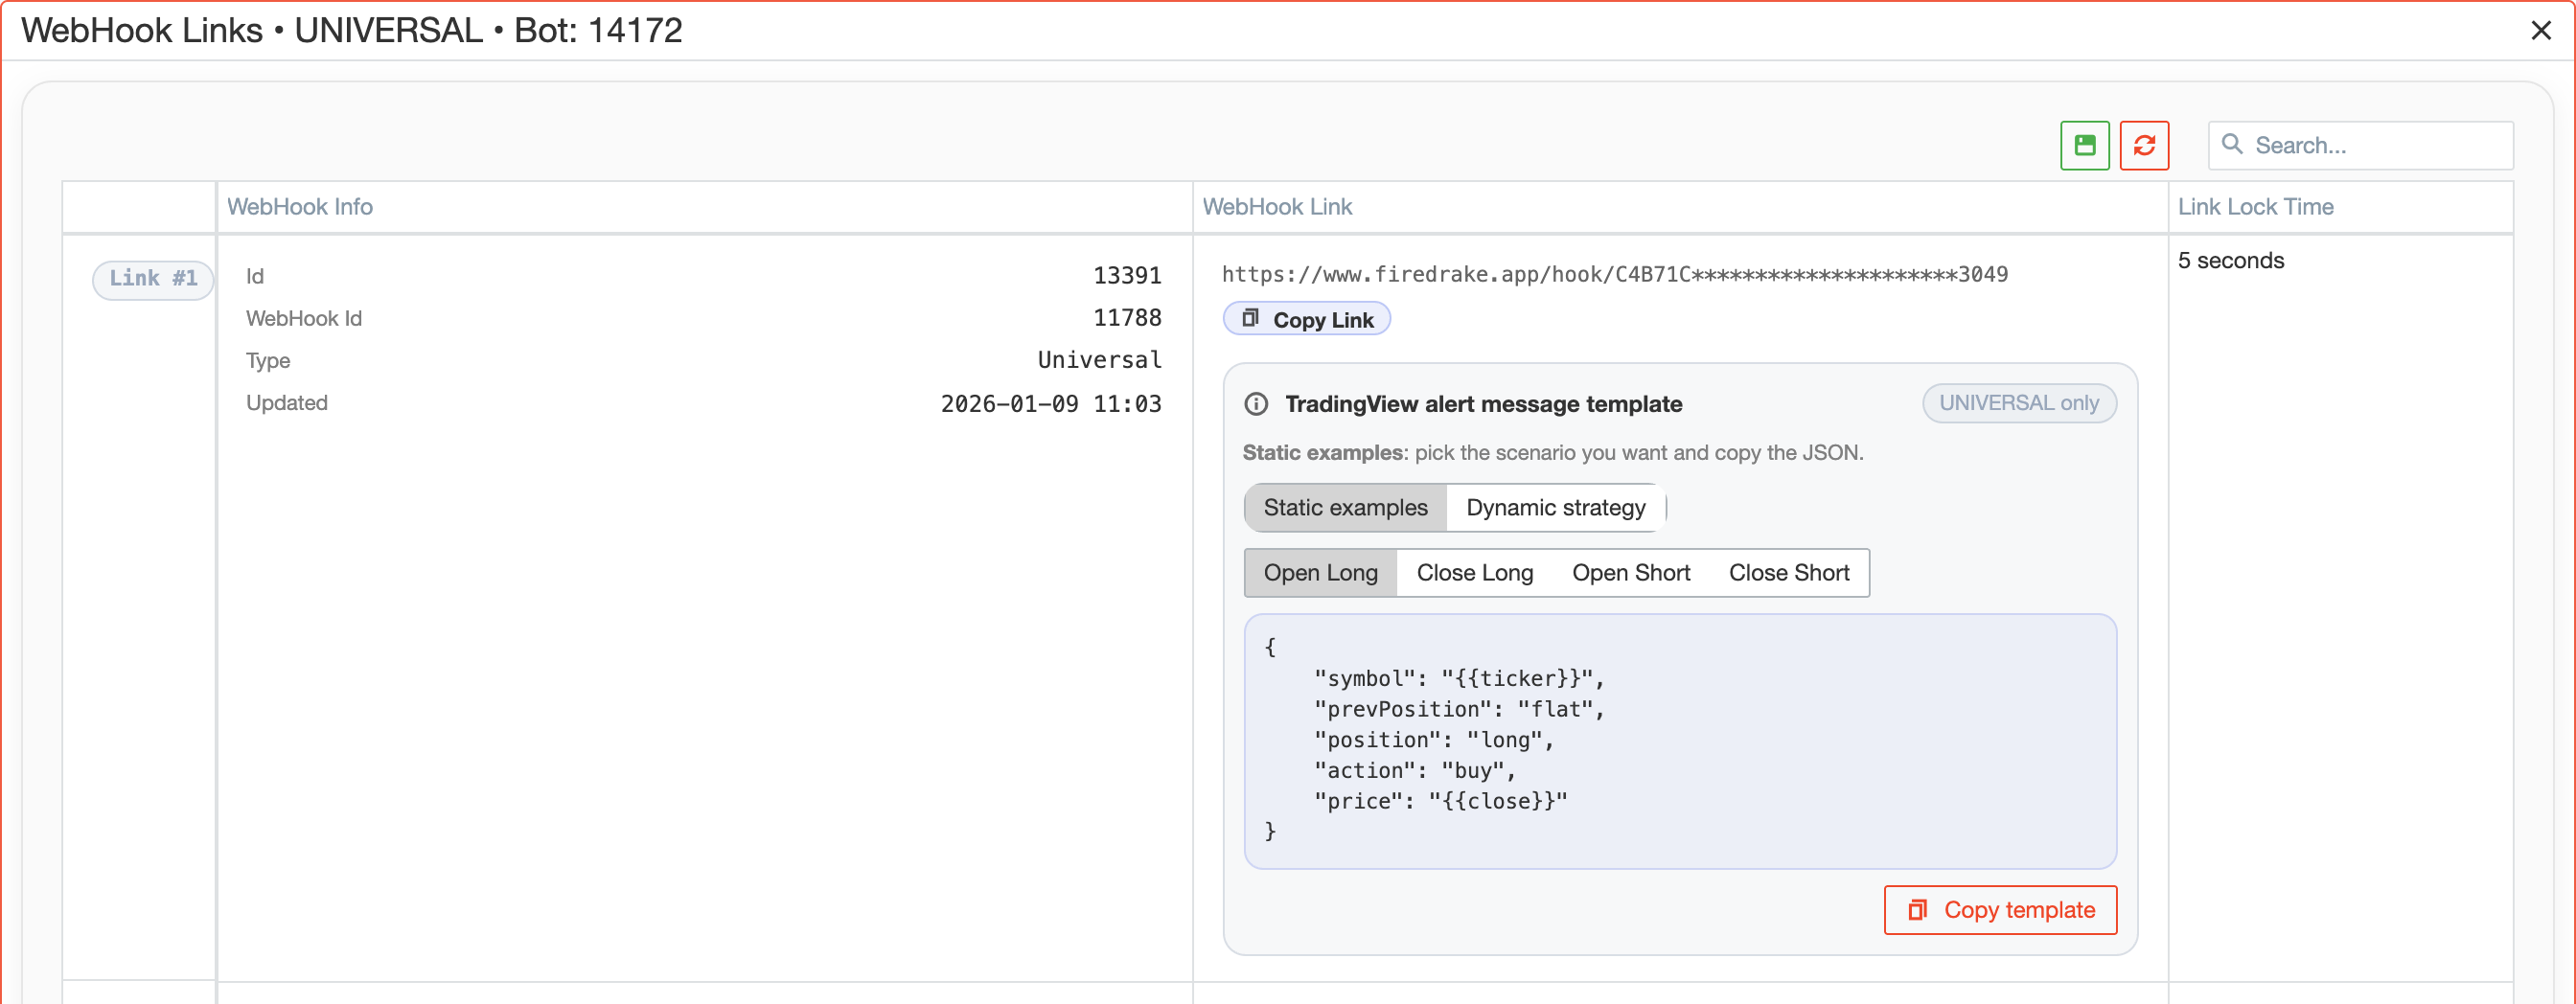Click the "position": "long" JSON line
The image size is (2576, 1004).
(x=1433, y=741)
